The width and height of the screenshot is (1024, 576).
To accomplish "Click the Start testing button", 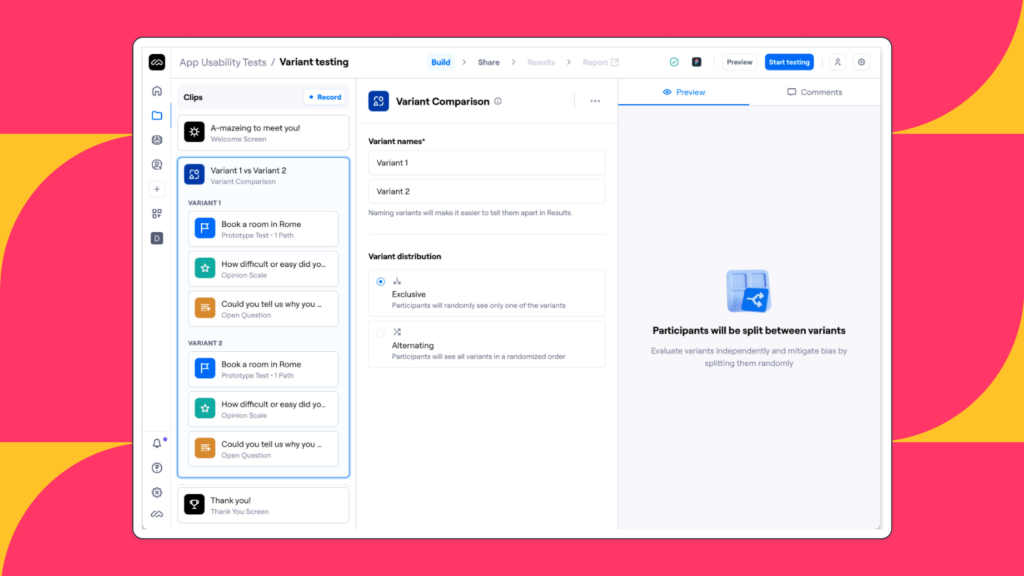I will (x=789, y=62).
